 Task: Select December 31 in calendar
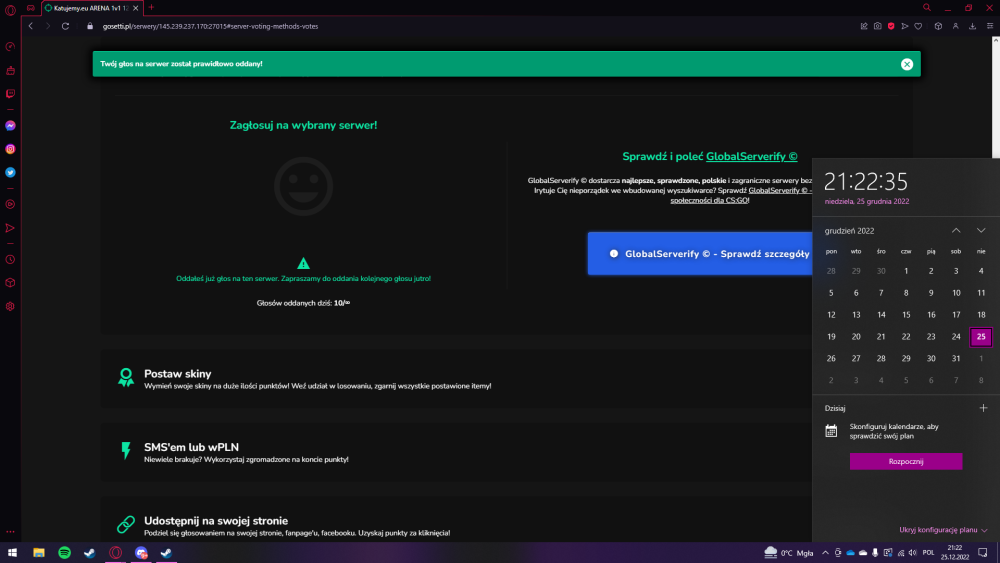(956, 358)
